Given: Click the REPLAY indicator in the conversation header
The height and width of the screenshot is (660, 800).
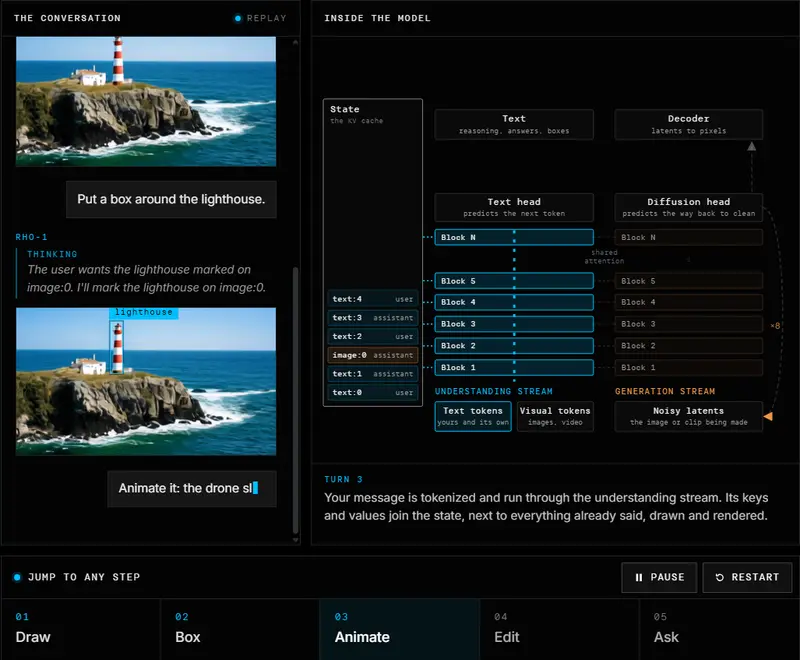Looking at the screenshot, I should point(260,18).
